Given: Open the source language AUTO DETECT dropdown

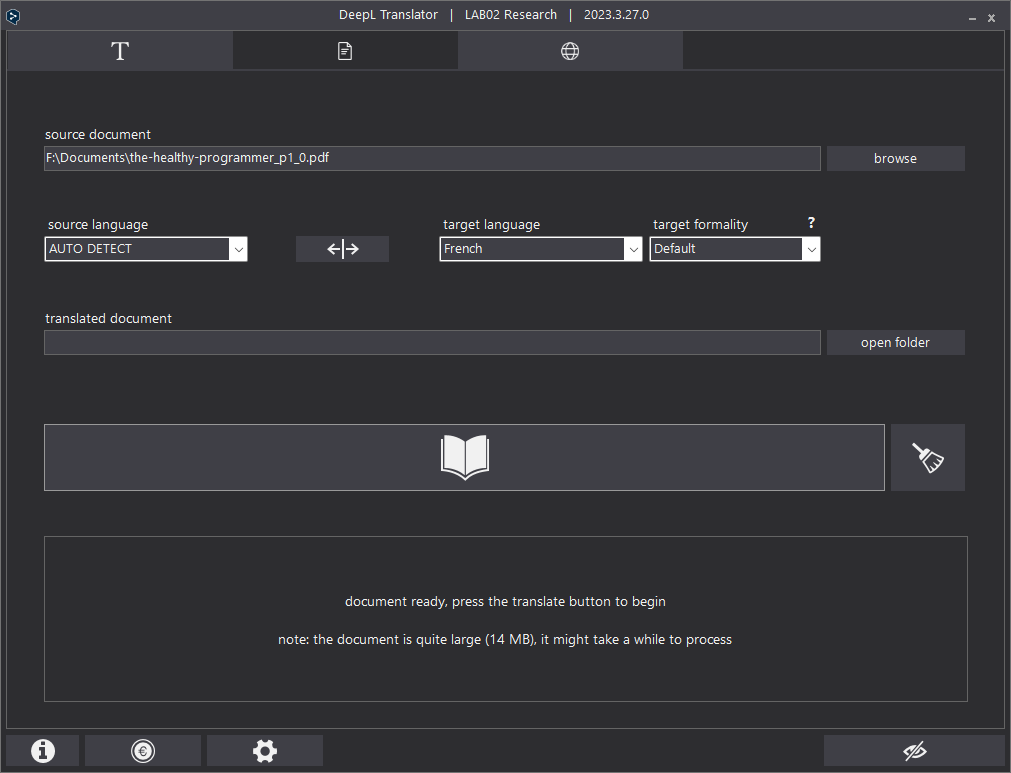Looking at the screenshot, I should tap(146, 249).
